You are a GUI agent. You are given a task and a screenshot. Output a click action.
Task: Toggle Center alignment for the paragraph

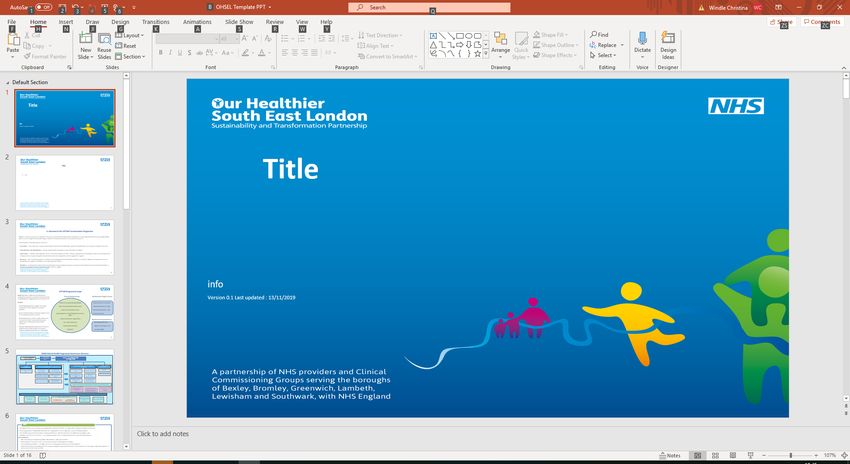pos(295,53)
